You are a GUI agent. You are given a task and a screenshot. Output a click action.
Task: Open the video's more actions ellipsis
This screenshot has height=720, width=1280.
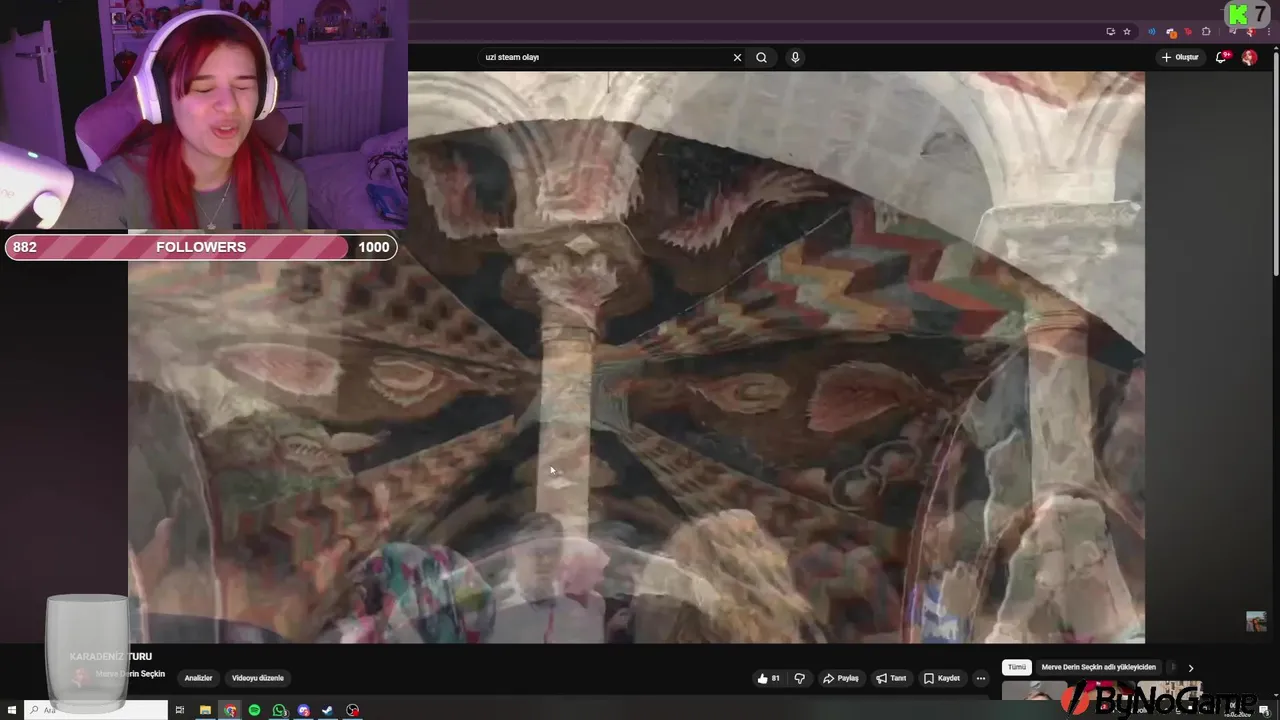click(x=980, y=678)
